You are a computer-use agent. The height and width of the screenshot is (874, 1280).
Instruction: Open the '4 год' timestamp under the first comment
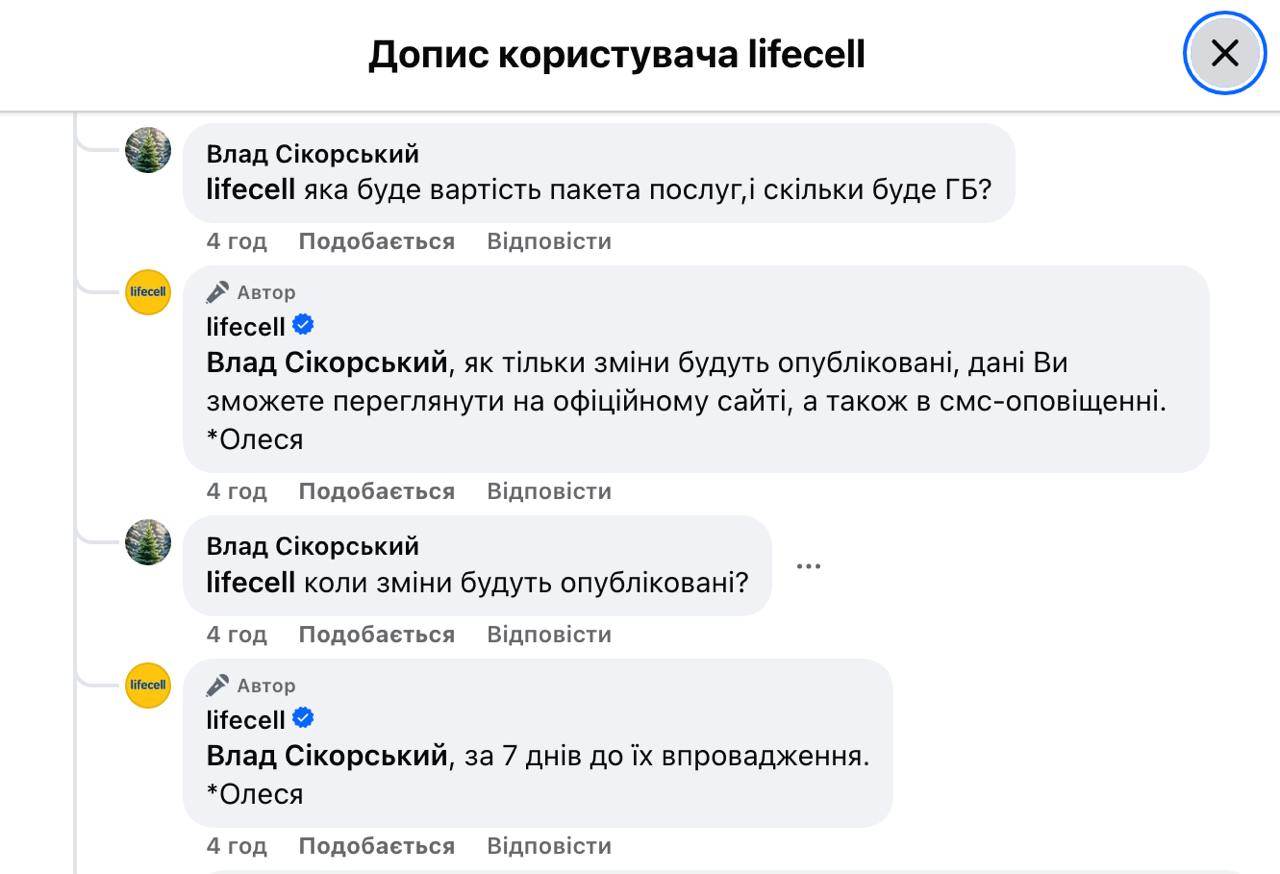point(236,241)
